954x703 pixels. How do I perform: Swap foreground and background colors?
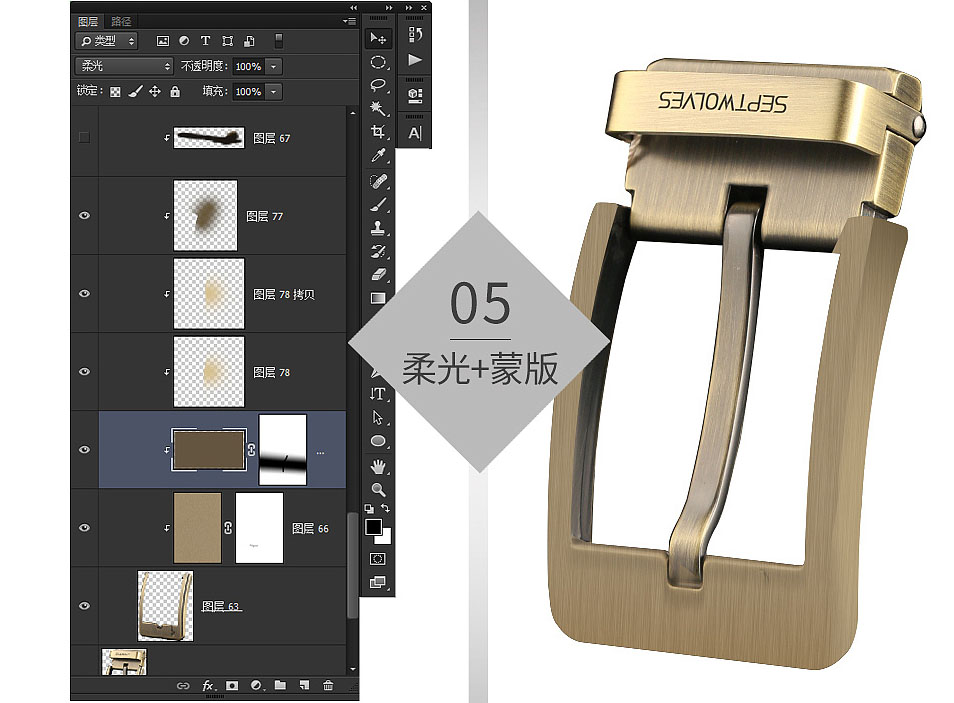385,508
